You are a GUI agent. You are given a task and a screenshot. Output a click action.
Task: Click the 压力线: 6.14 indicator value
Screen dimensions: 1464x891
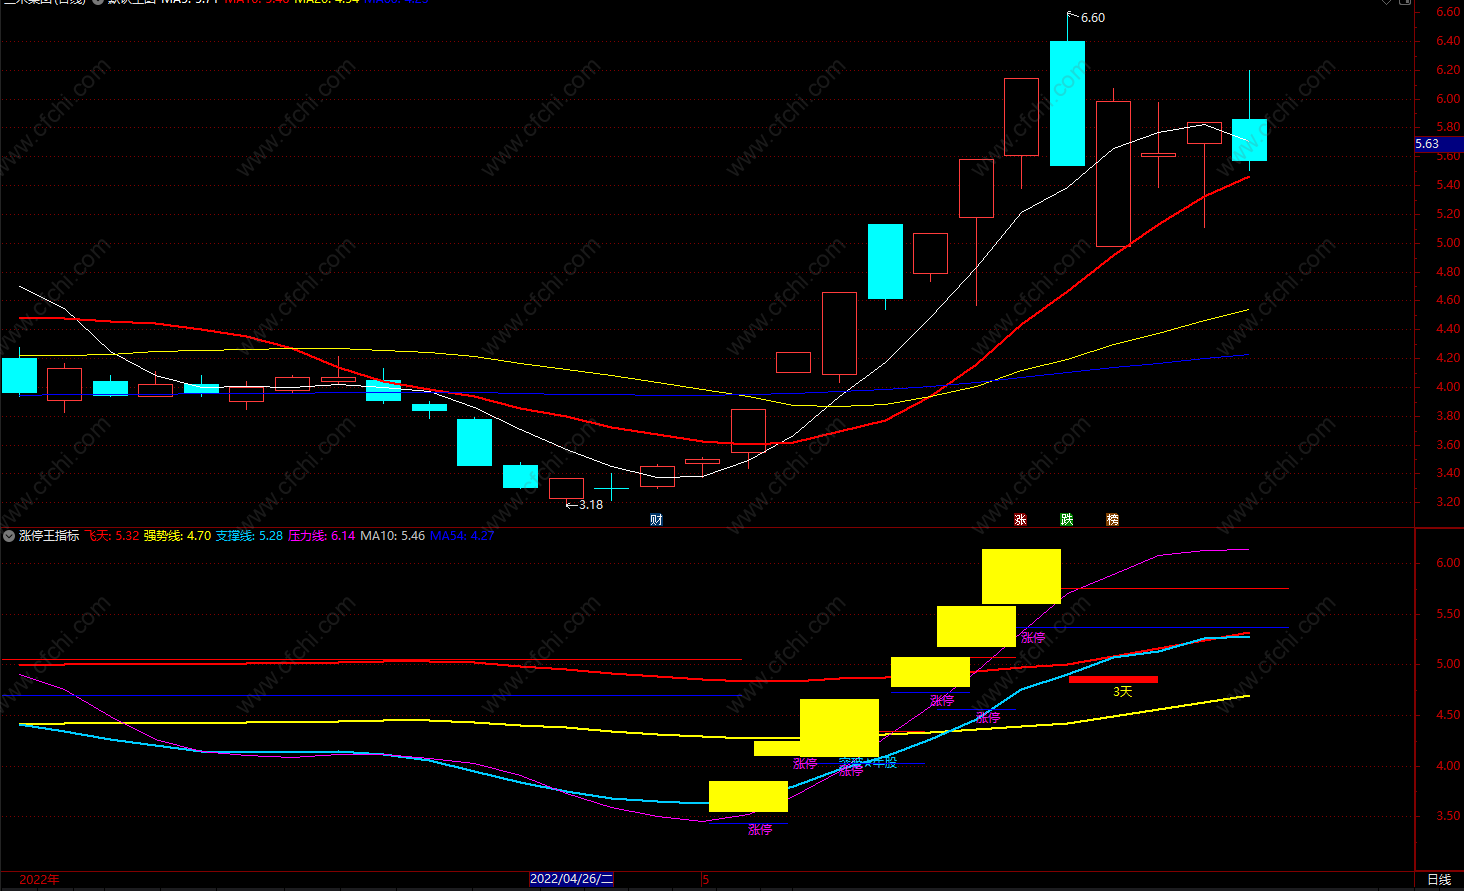pyautogui.click(x=321, y=536)
